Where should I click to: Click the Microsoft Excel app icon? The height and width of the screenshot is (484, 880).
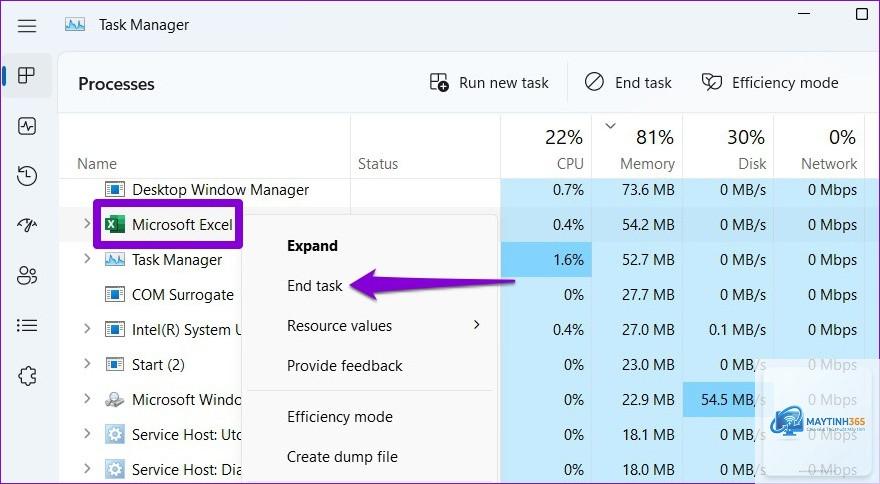(x=115, y=225)
